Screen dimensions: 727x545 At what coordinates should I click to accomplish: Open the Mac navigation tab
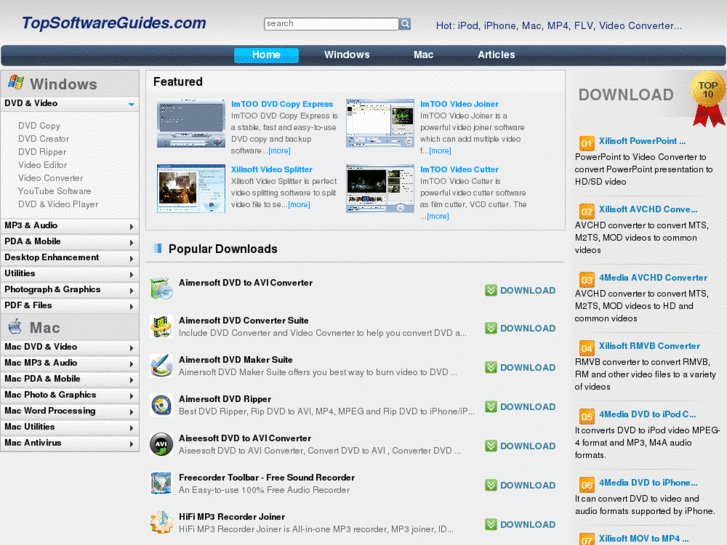(x=423, y=55)
